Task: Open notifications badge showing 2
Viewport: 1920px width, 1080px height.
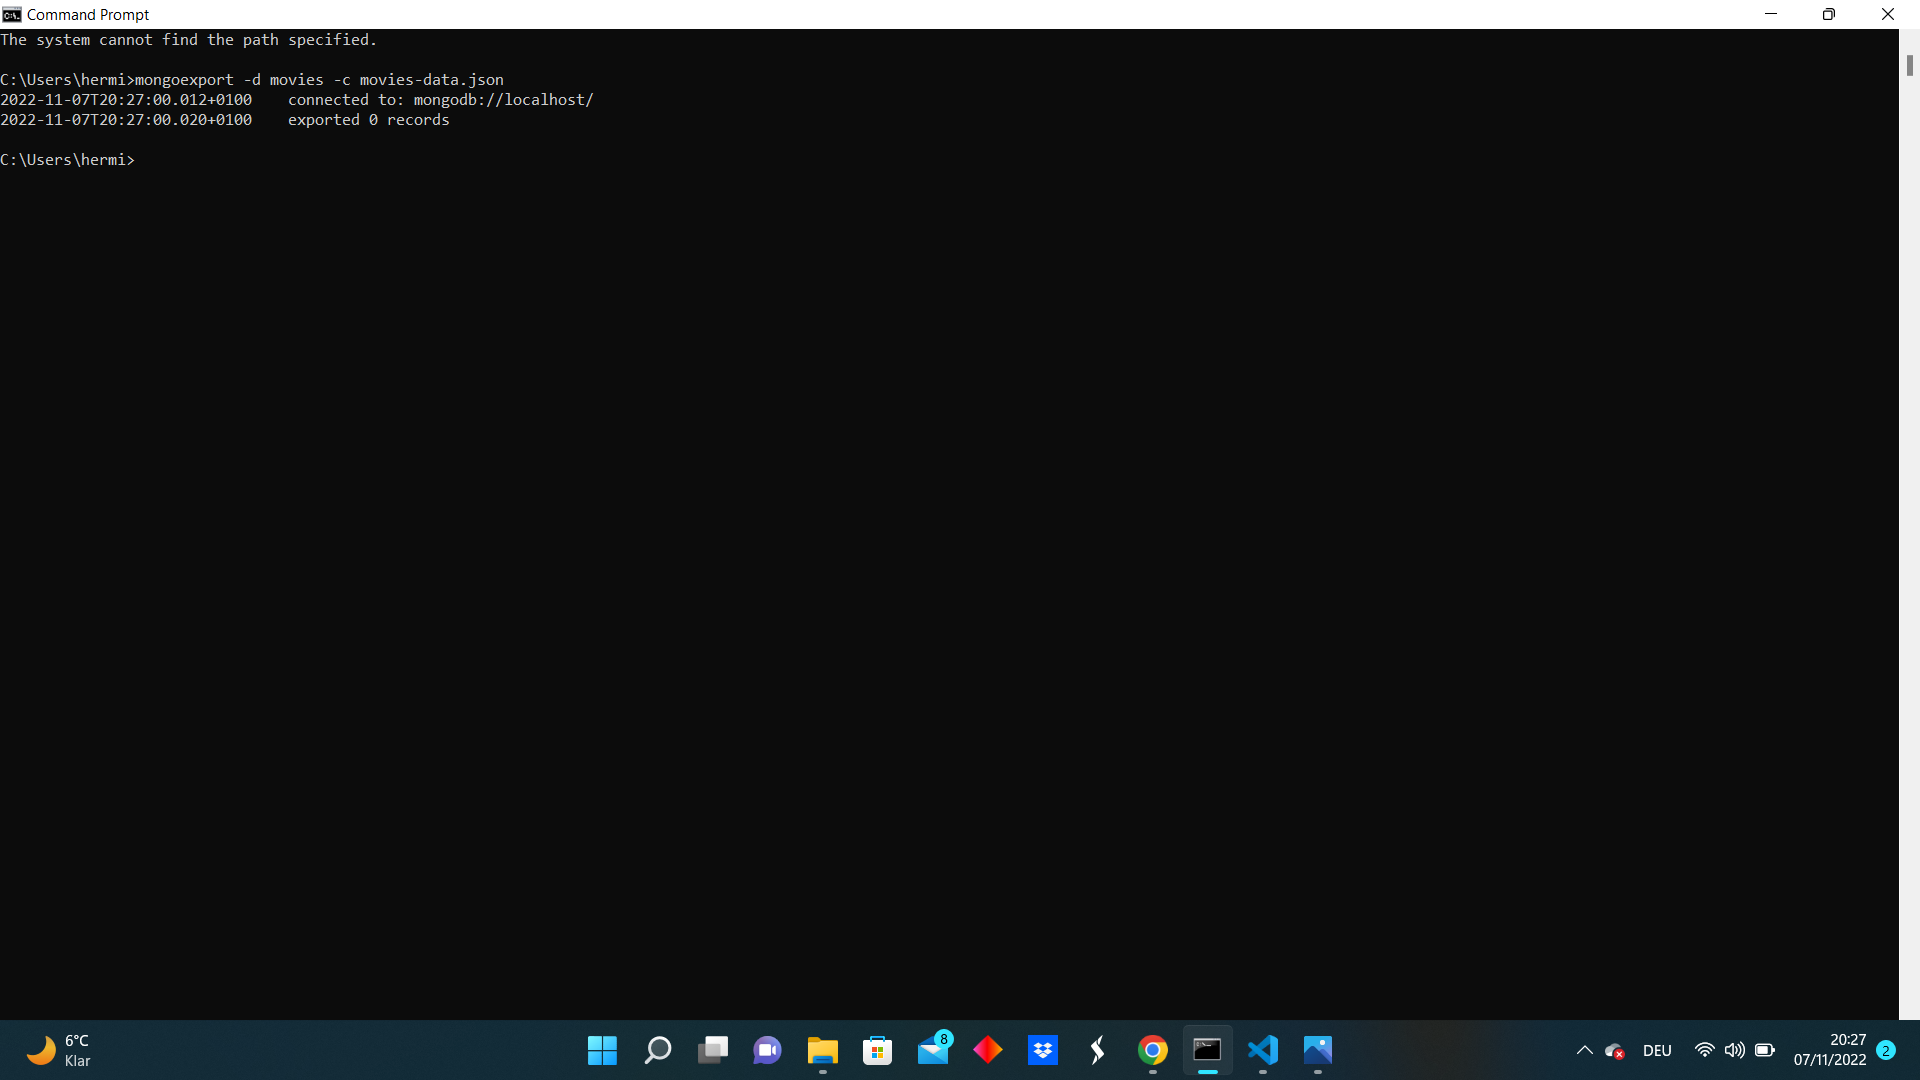Action: (1886, 1050)
